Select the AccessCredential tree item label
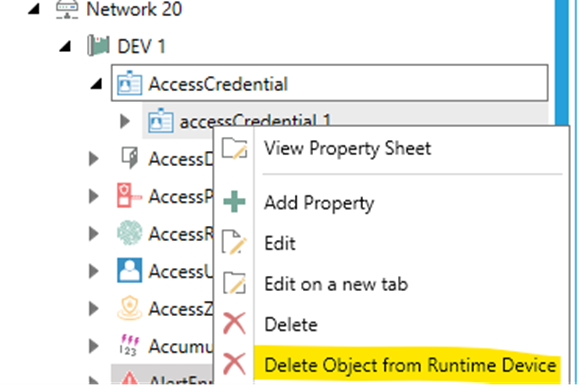586x392 pixels. (218, 84)
